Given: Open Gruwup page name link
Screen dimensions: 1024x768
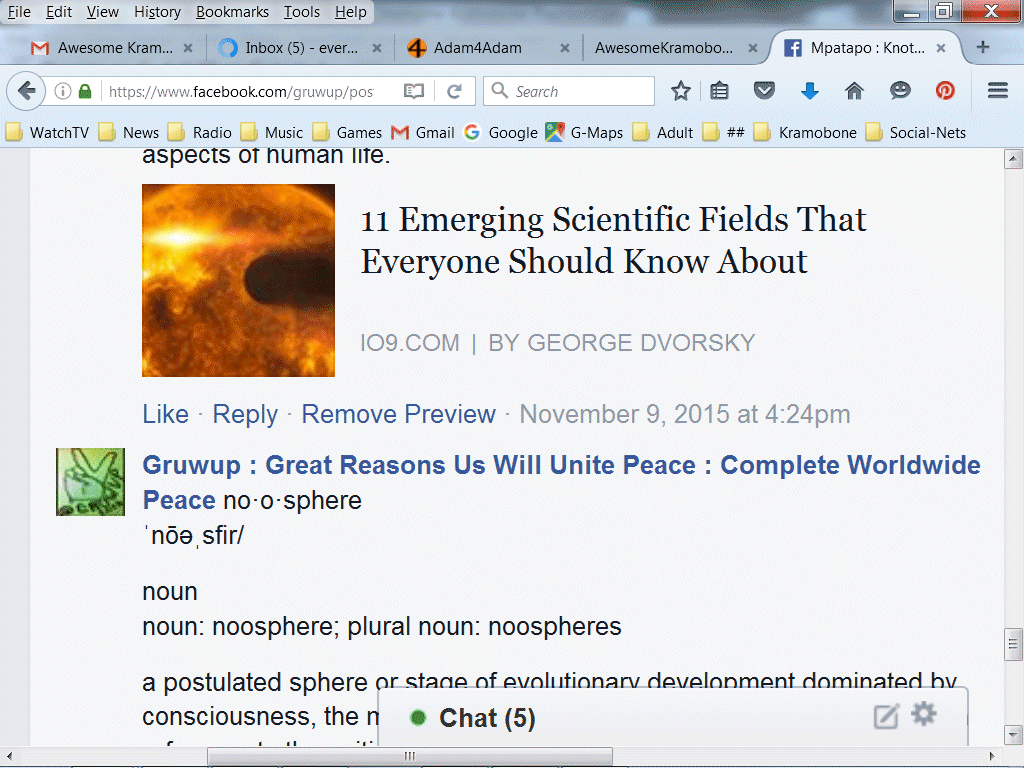Looking at the screenshot, I should tap(562, 482).
